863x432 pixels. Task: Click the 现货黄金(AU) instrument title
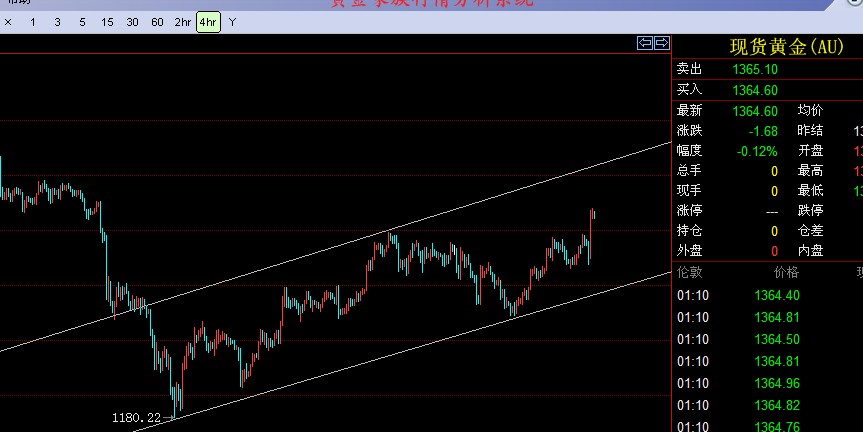point(787,47)
